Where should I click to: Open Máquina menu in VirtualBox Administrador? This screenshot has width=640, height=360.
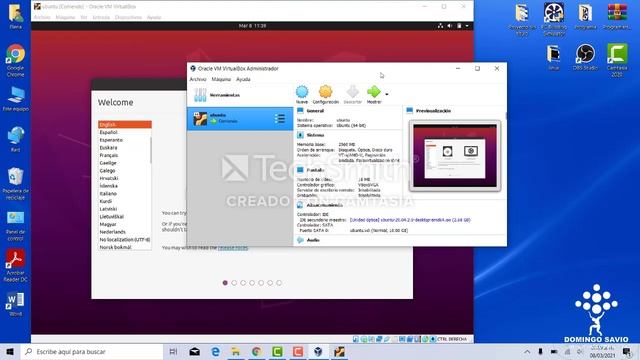(221, 79)
